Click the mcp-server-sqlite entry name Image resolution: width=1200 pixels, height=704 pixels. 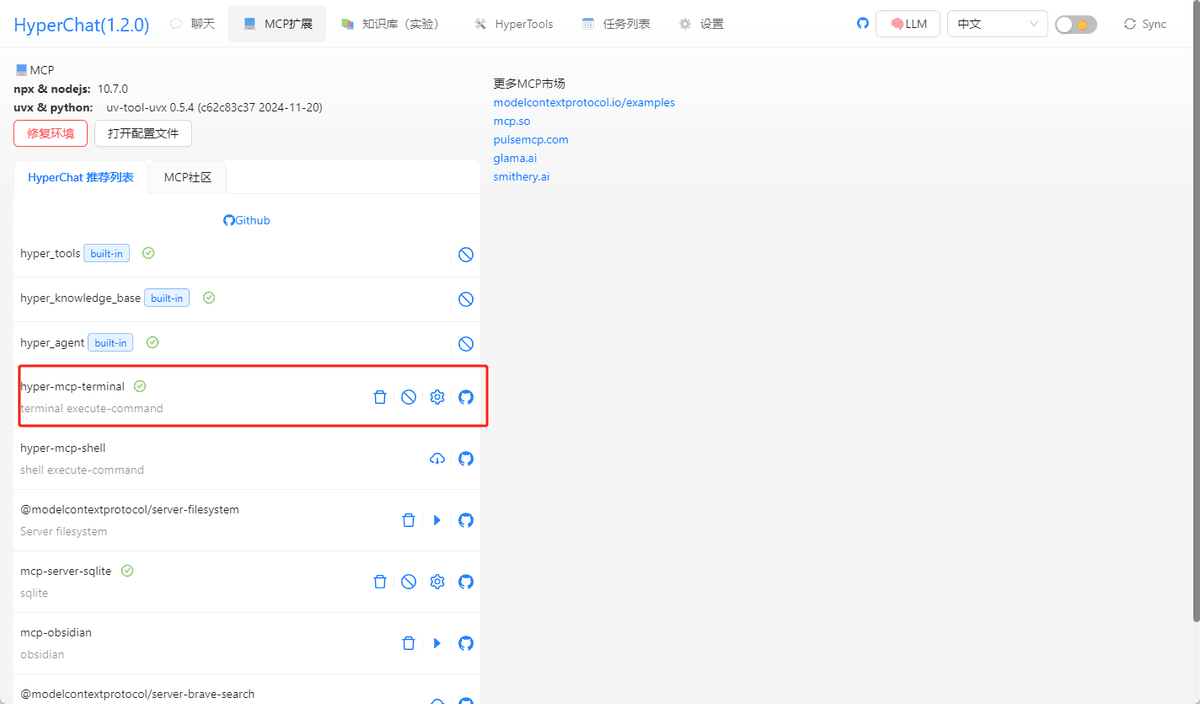(x=66, y=571)
